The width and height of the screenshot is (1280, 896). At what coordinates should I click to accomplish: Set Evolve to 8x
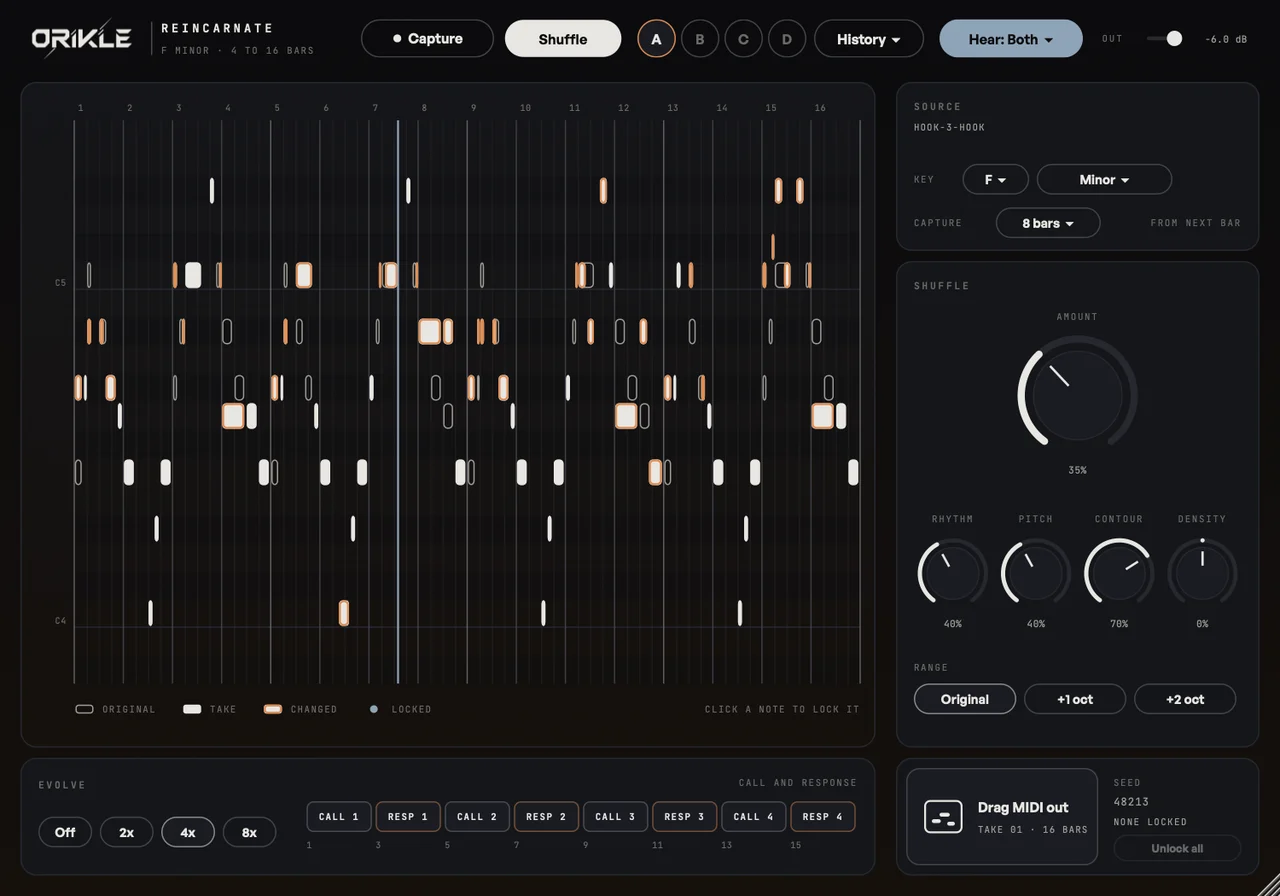pos(249,832)
